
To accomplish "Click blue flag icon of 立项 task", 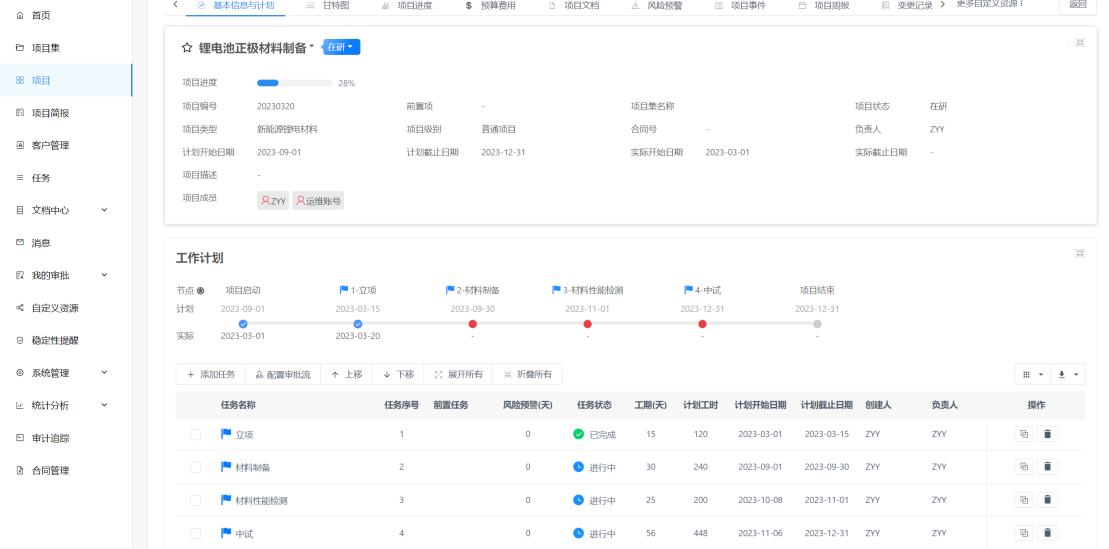I will pos(226,434).
